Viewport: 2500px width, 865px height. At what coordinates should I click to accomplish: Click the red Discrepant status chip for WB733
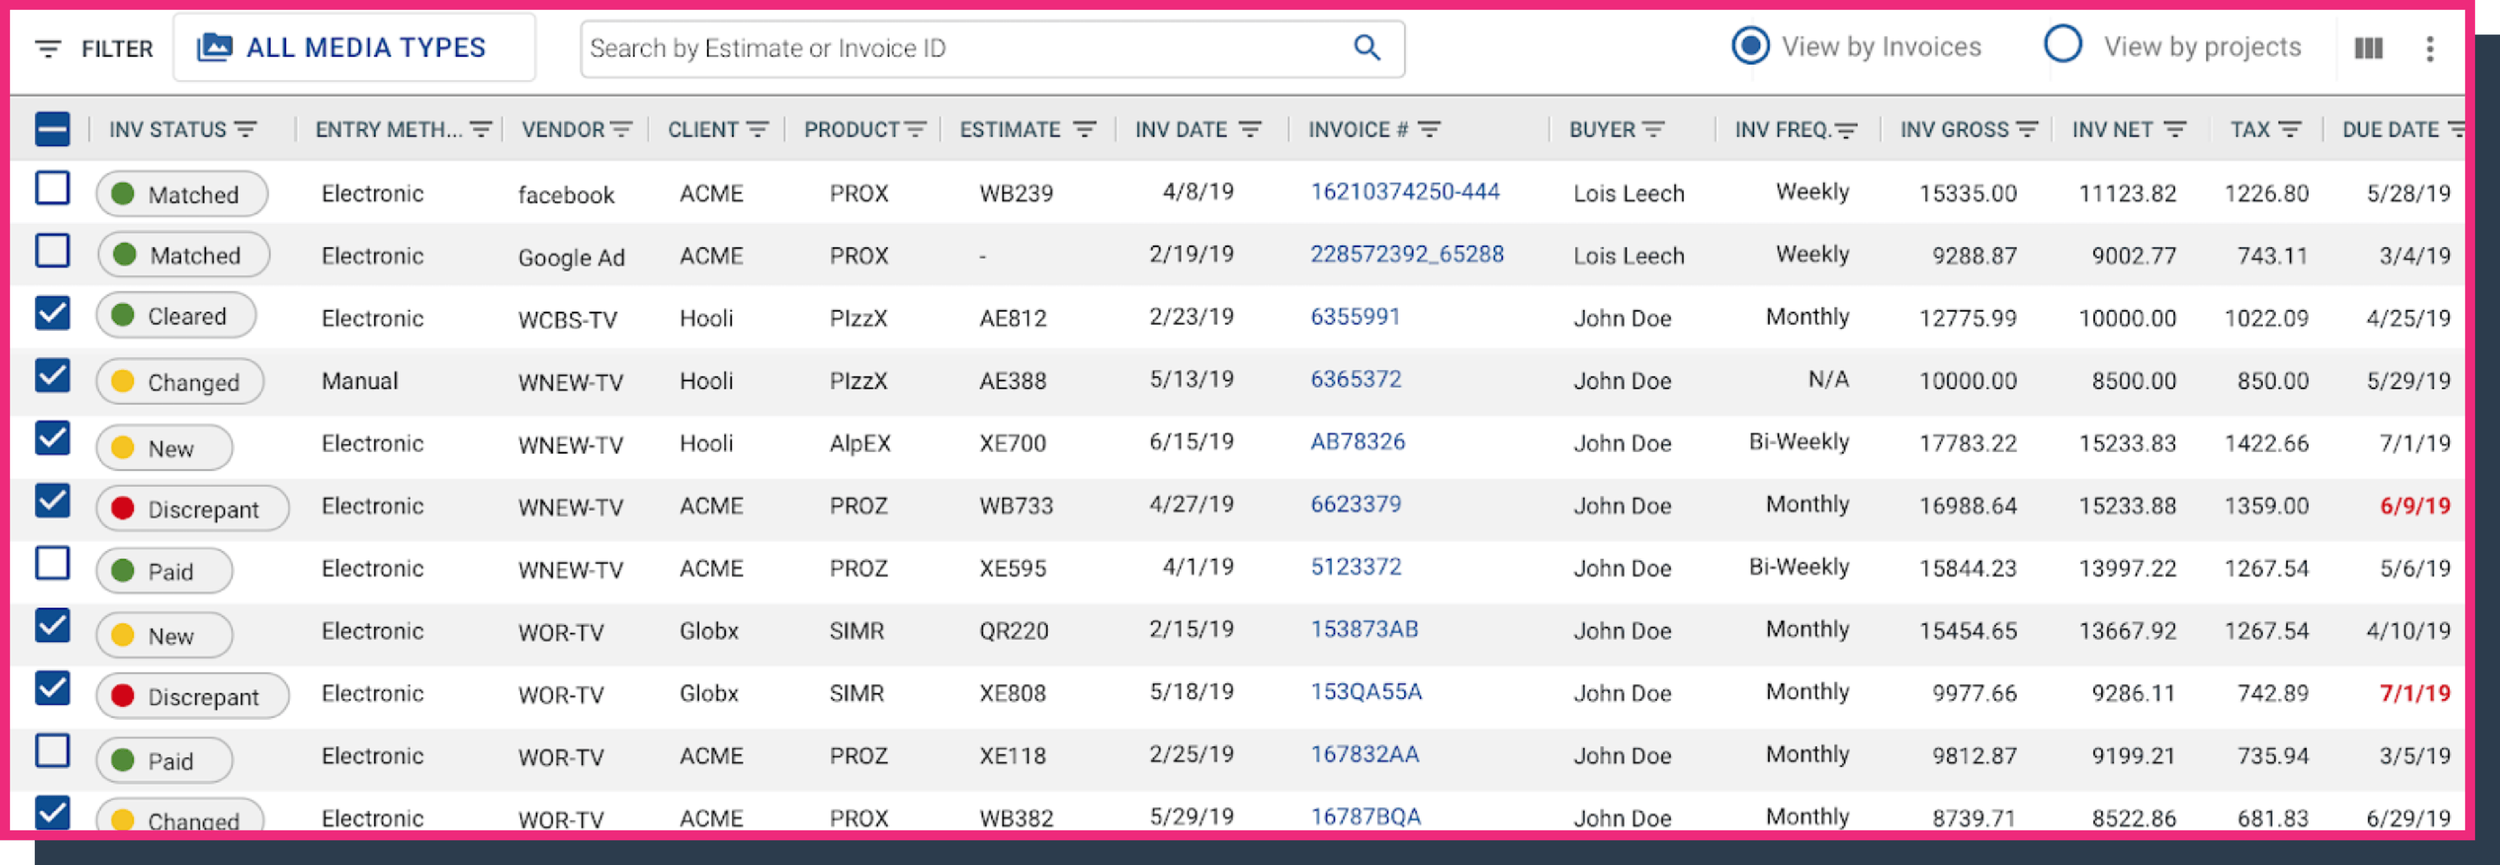192,508
